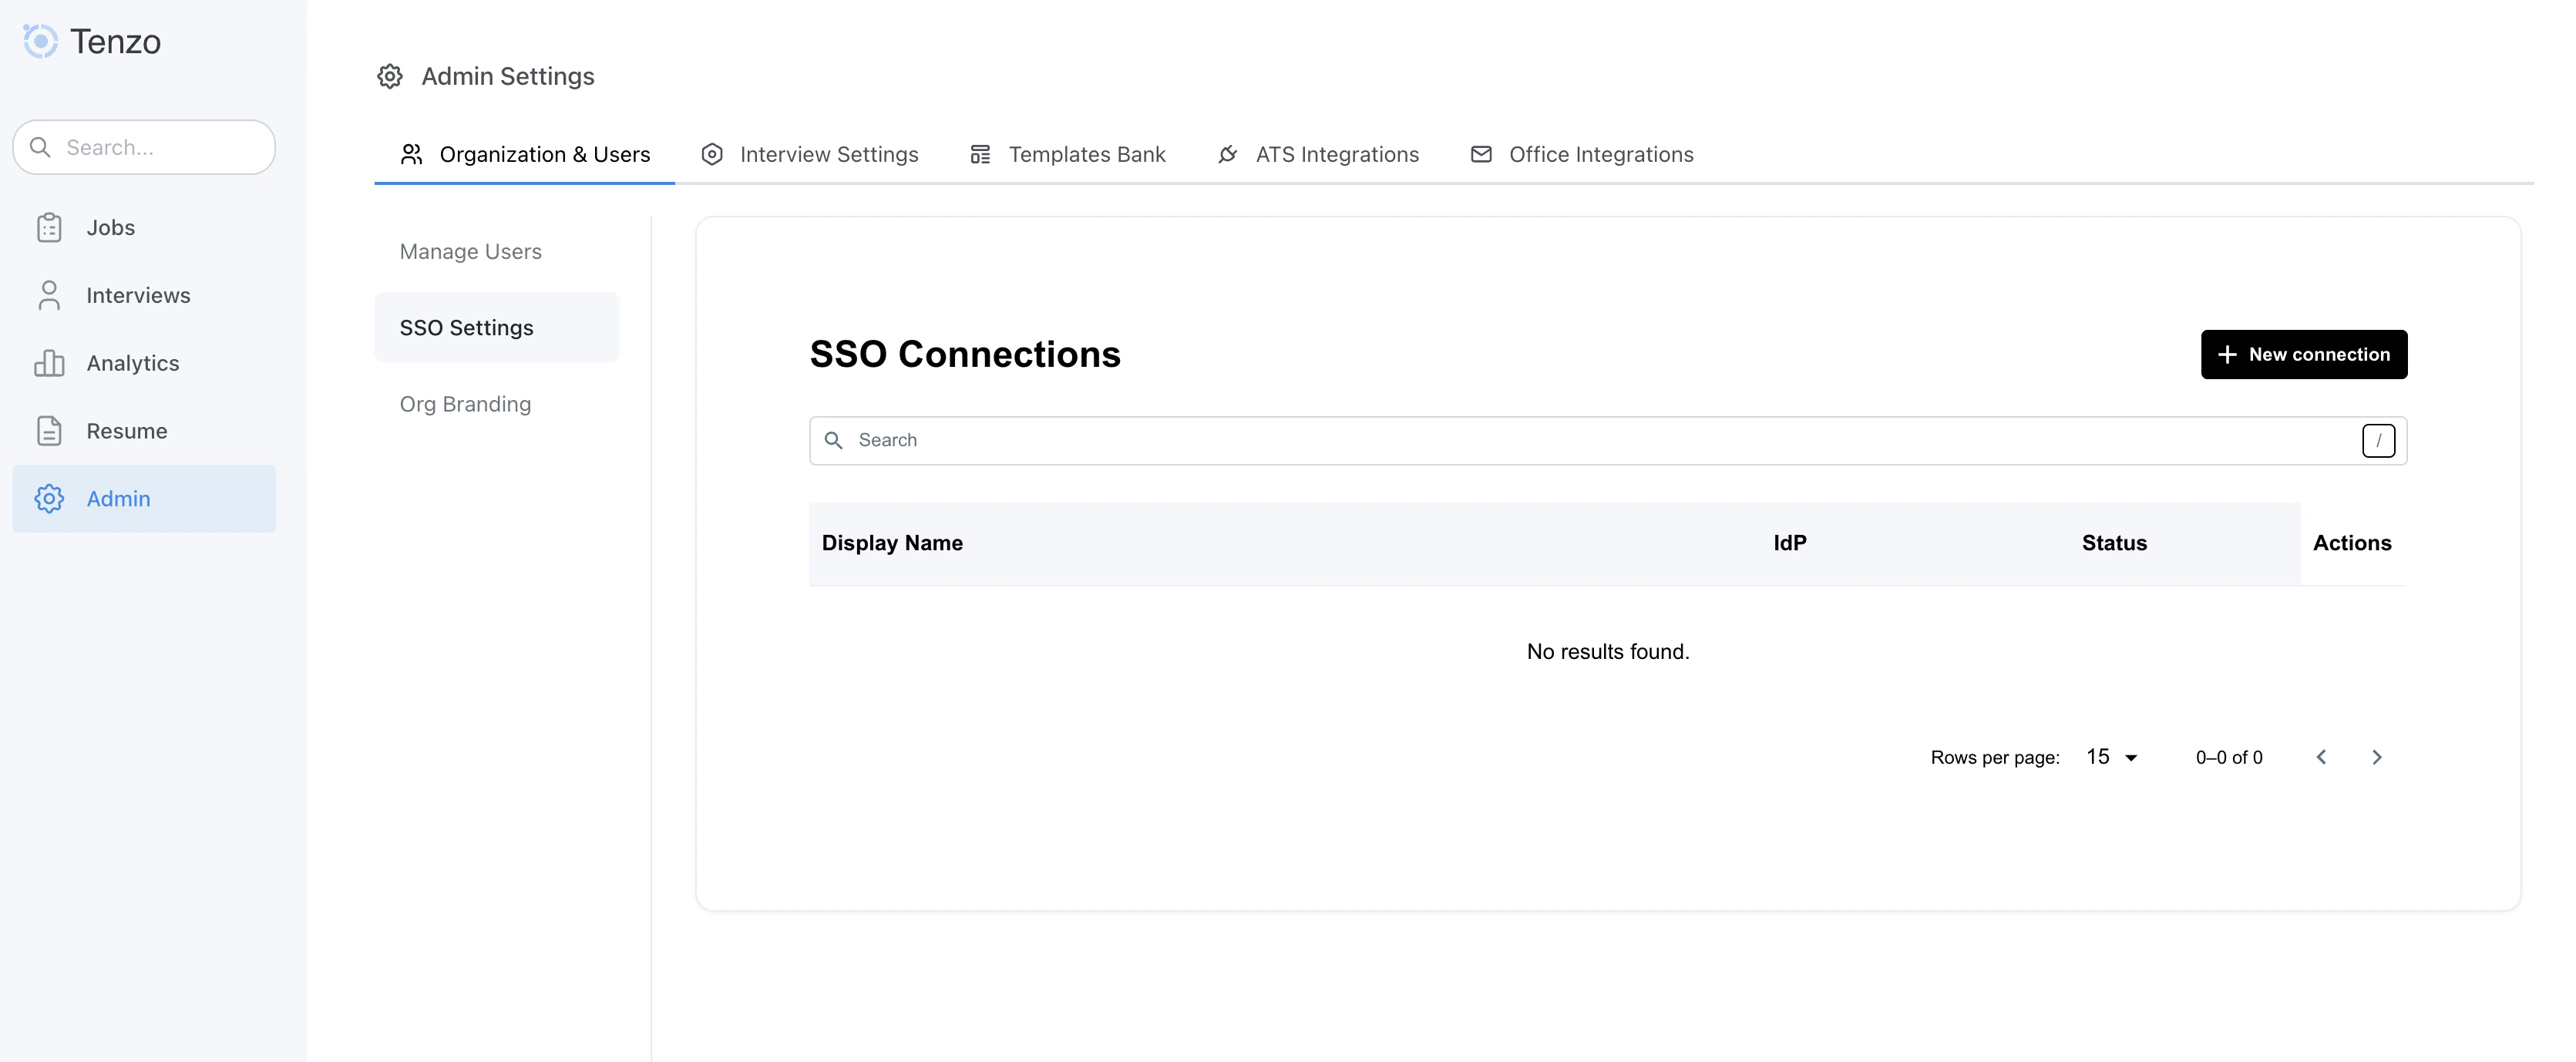Image resolution: width=2576 pixels, height=1062 pixels.
Task: Click the New connection button
Action: pyautogui.click(x=2304, y=354)
